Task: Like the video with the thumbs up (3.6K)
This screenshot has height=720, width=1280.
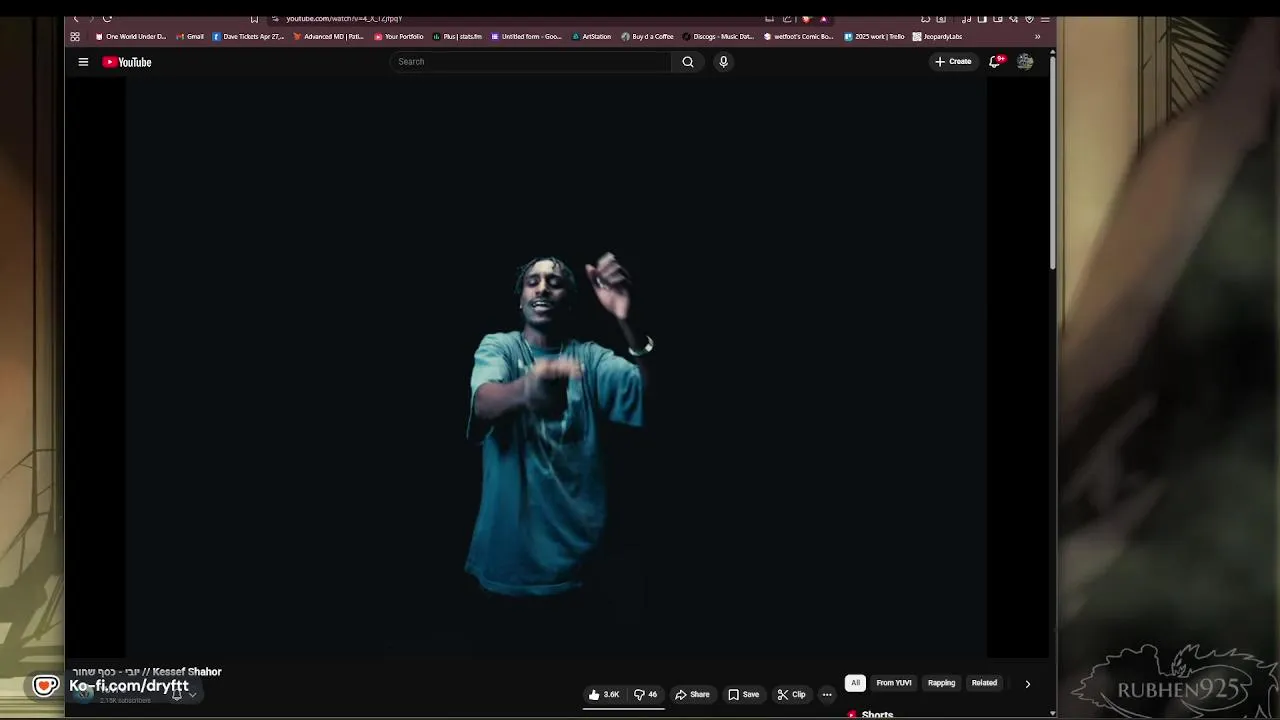Action: (x=604, y=694)
